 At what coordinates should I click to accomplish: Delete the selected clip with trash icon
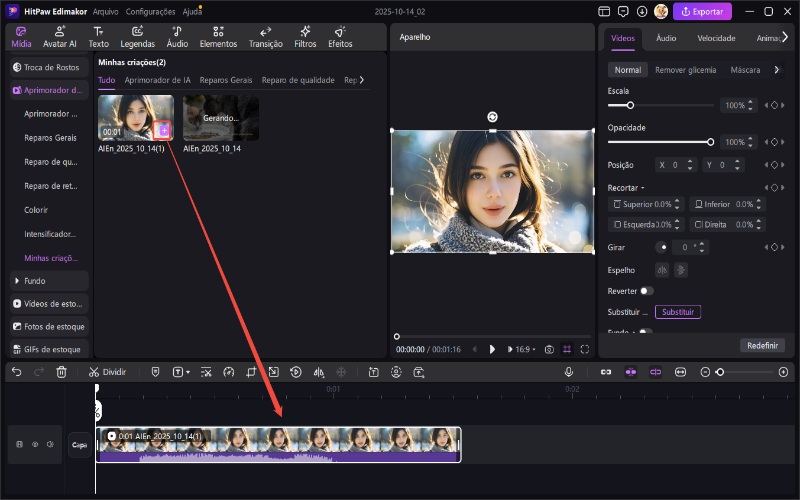61,372
